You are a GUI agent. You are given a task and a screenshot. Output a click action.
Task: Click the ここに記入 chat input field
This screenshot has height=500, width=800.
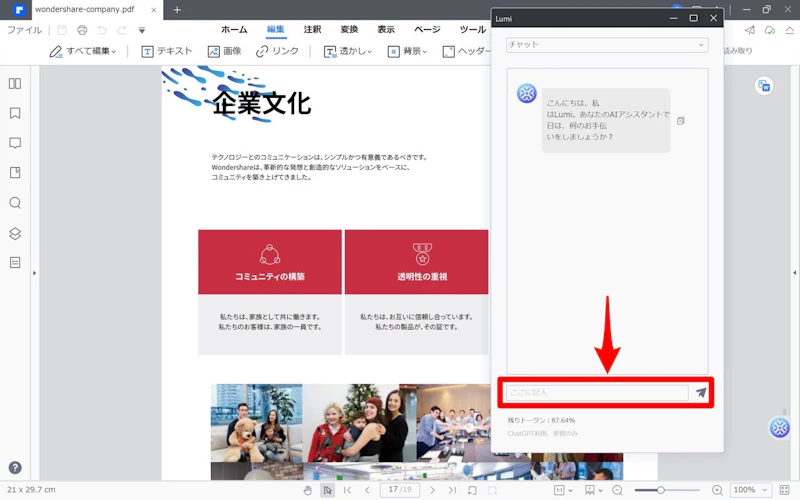click(597, 392)
